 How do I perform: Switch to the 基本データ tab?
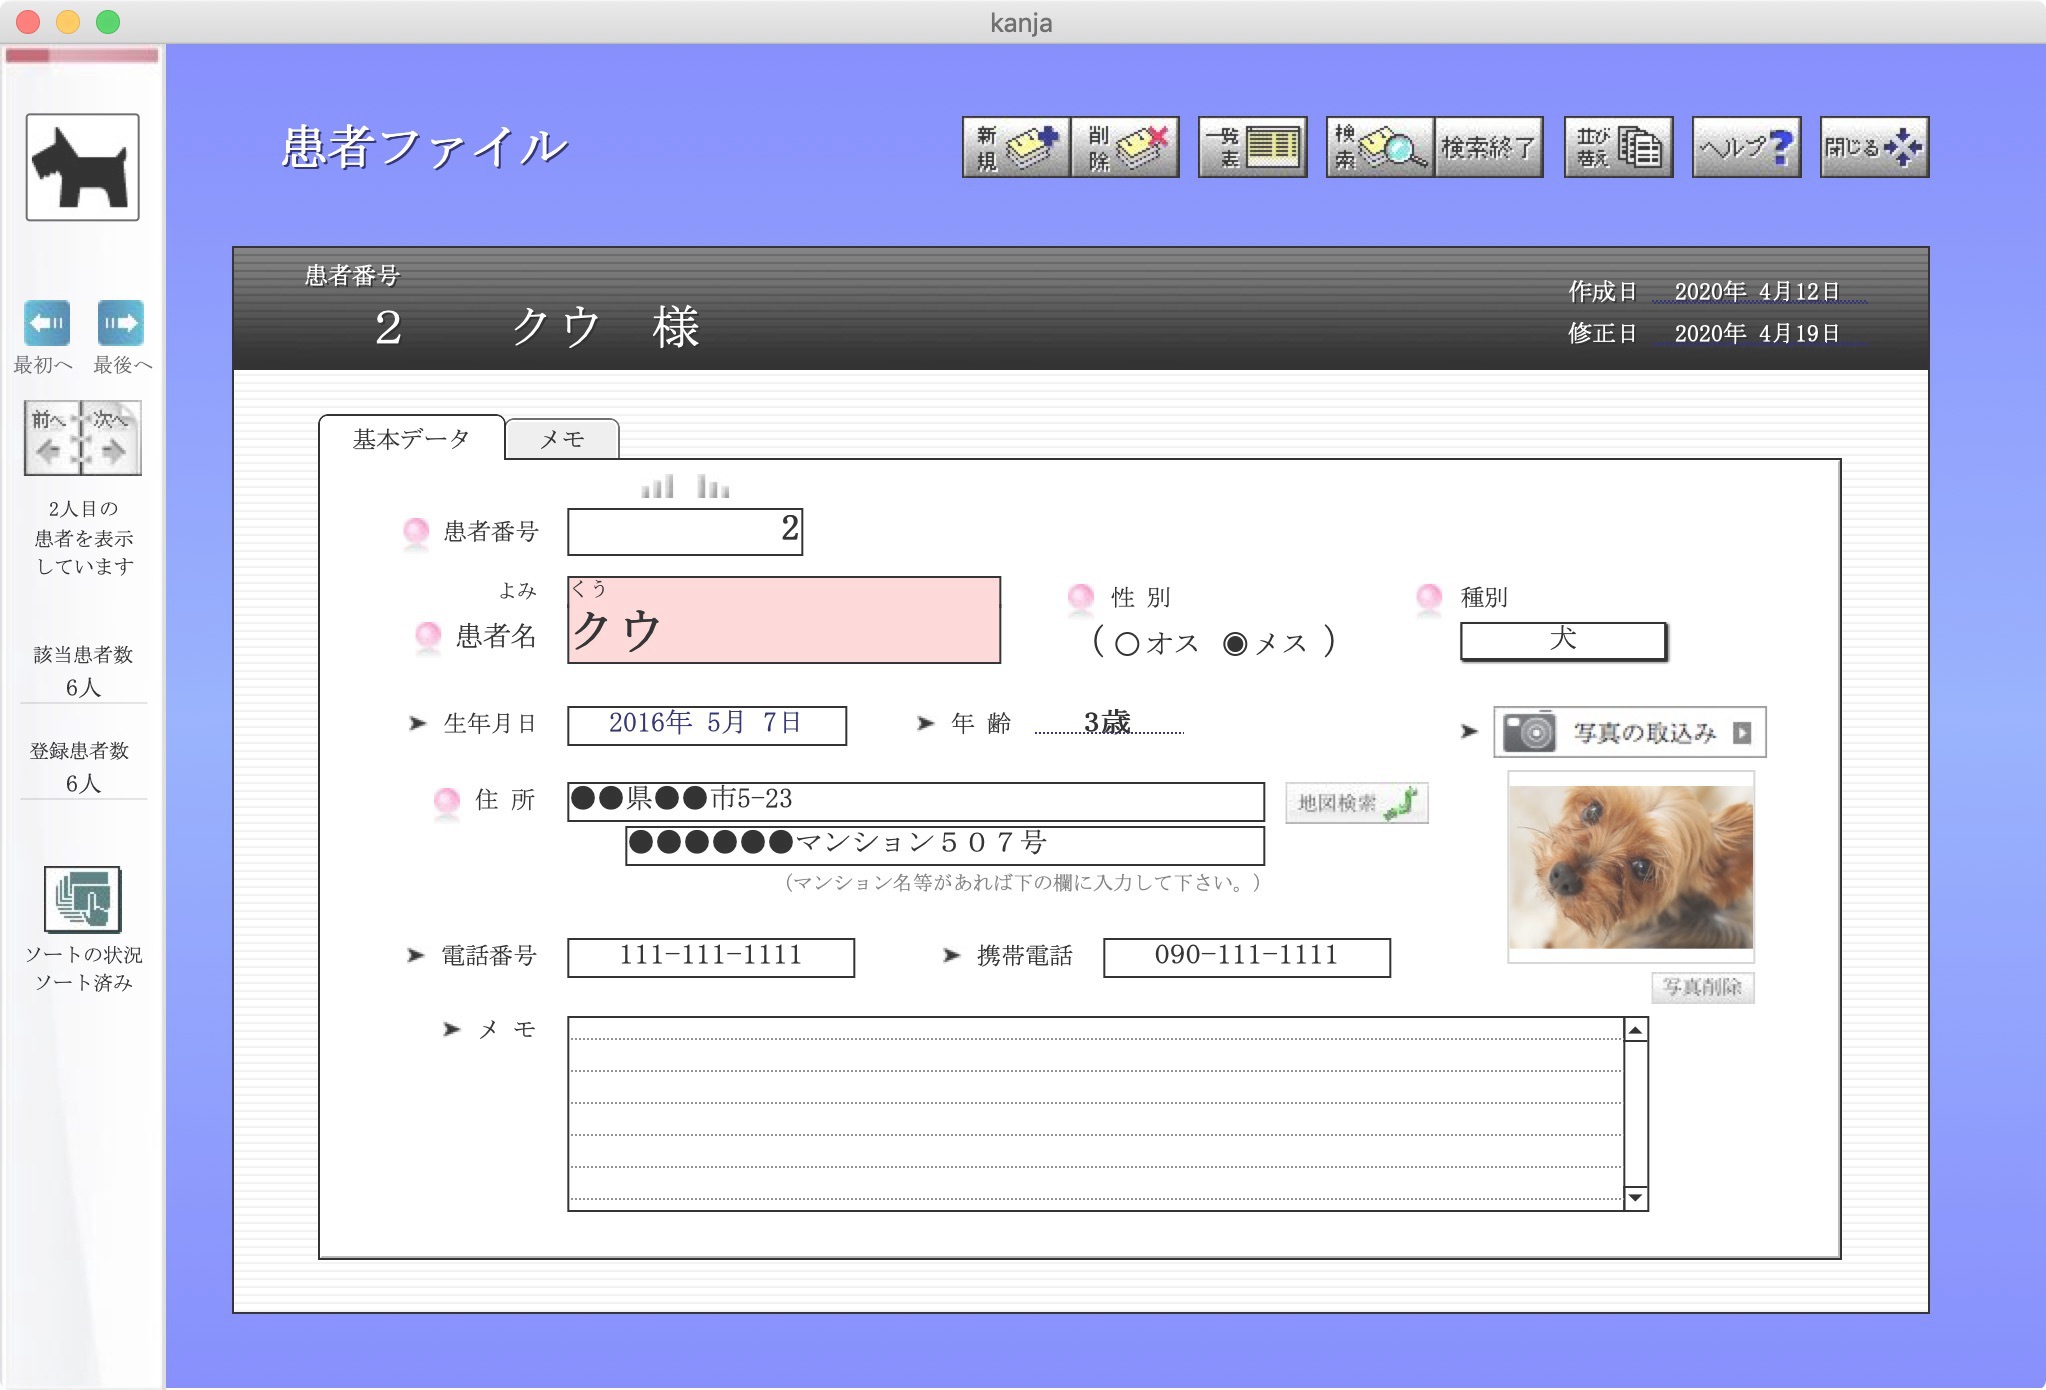tap(409, 437)
